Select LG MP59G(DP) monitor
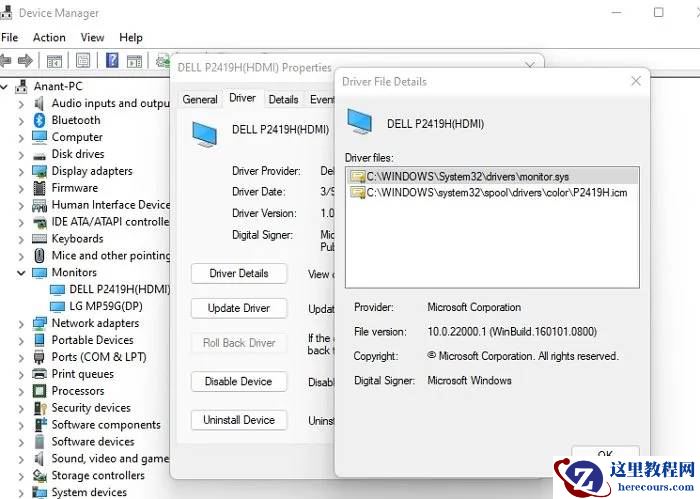The width and height of the screenshot is (700, 499). (x=106, y=306)
